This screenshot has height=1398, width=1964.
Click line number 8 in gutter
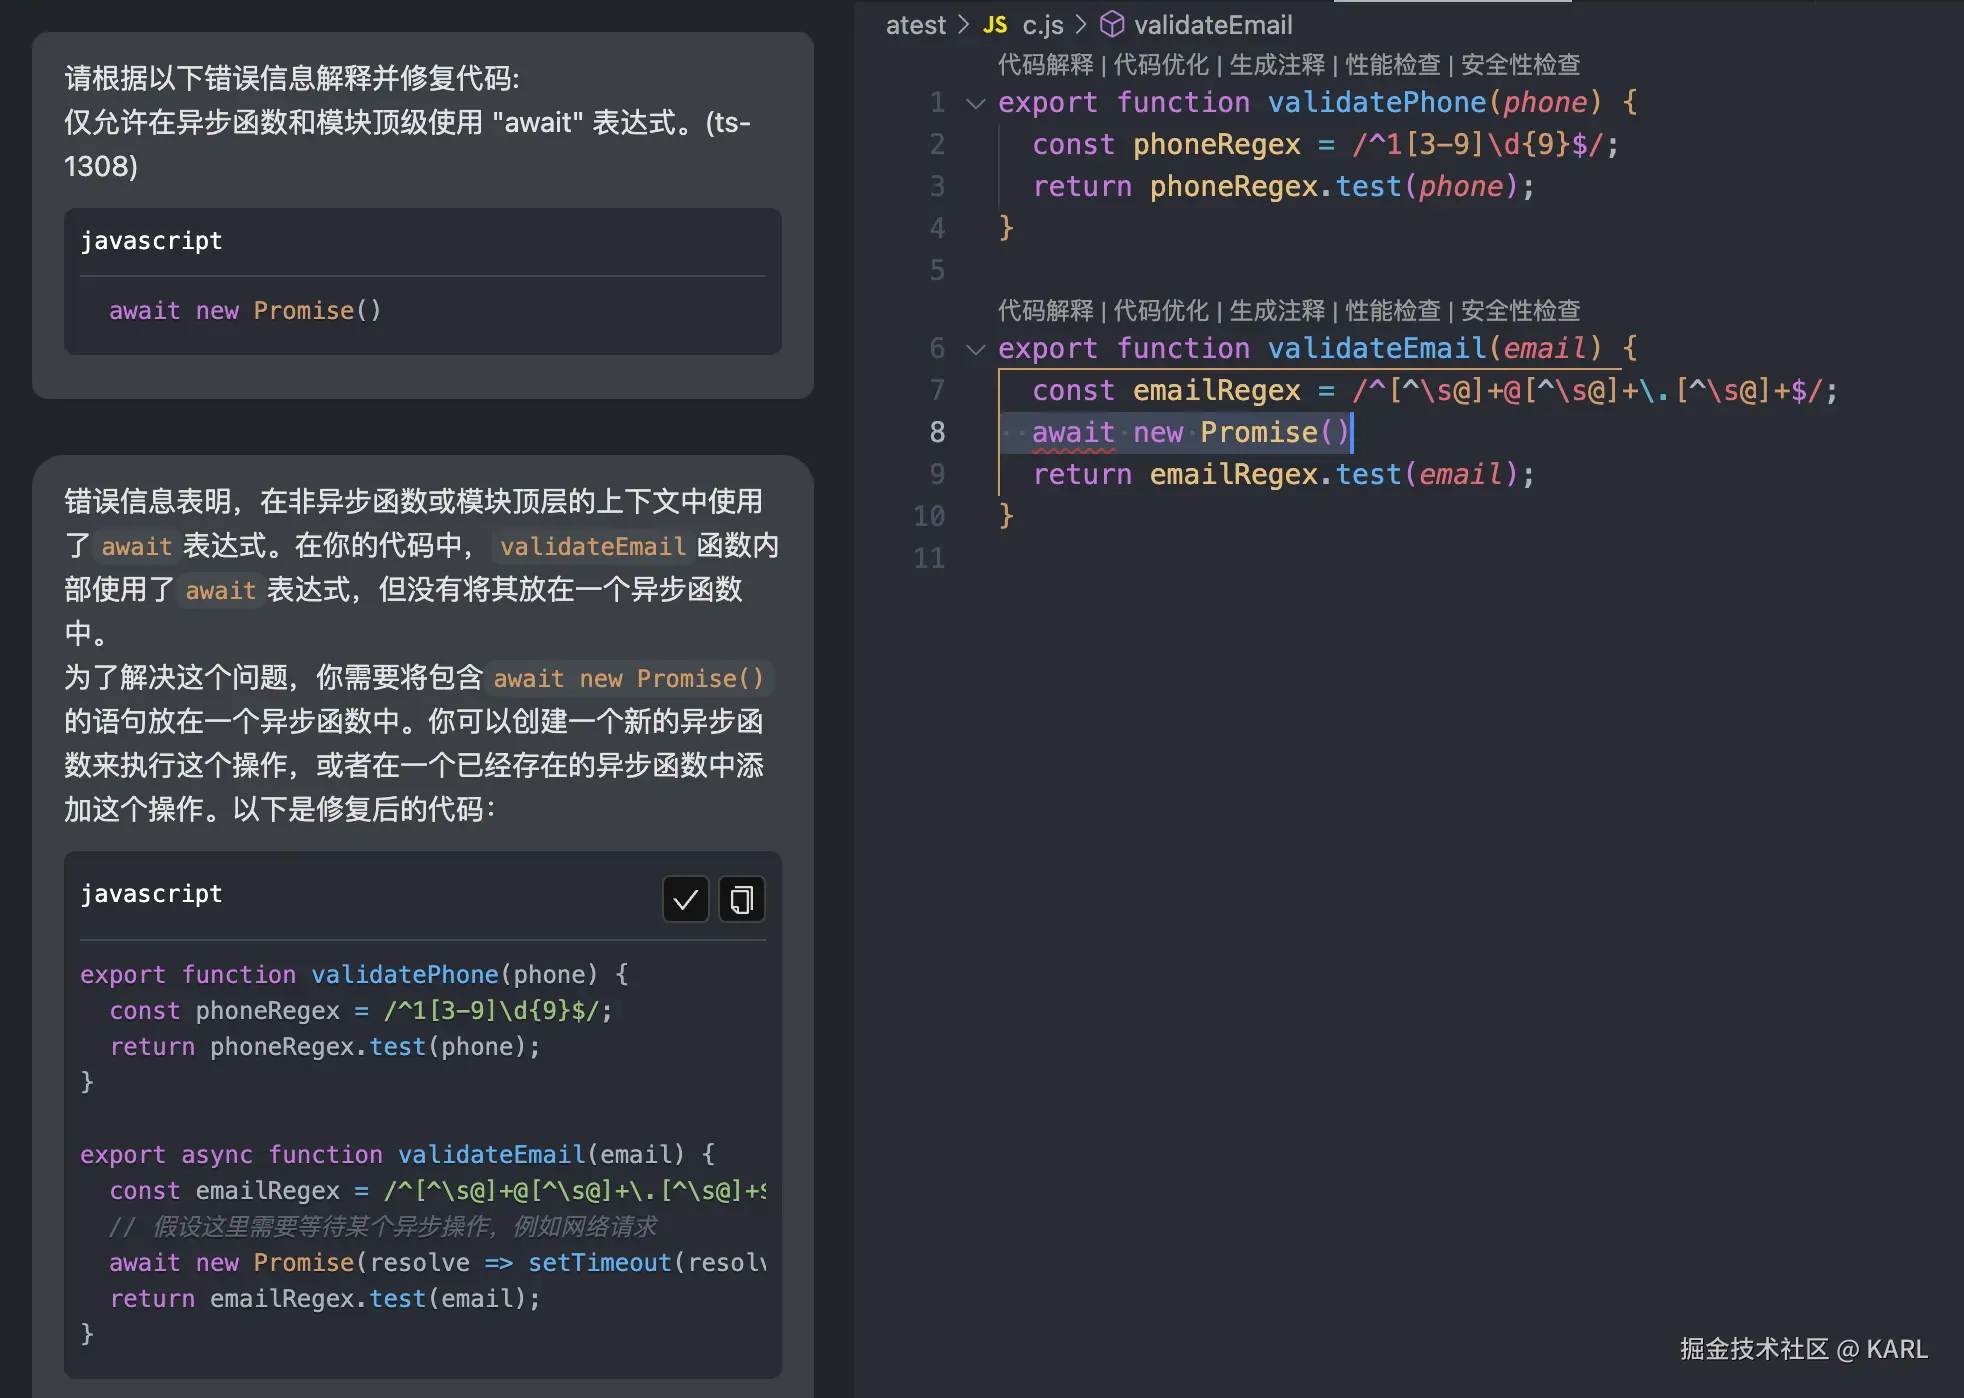(937, 432)
